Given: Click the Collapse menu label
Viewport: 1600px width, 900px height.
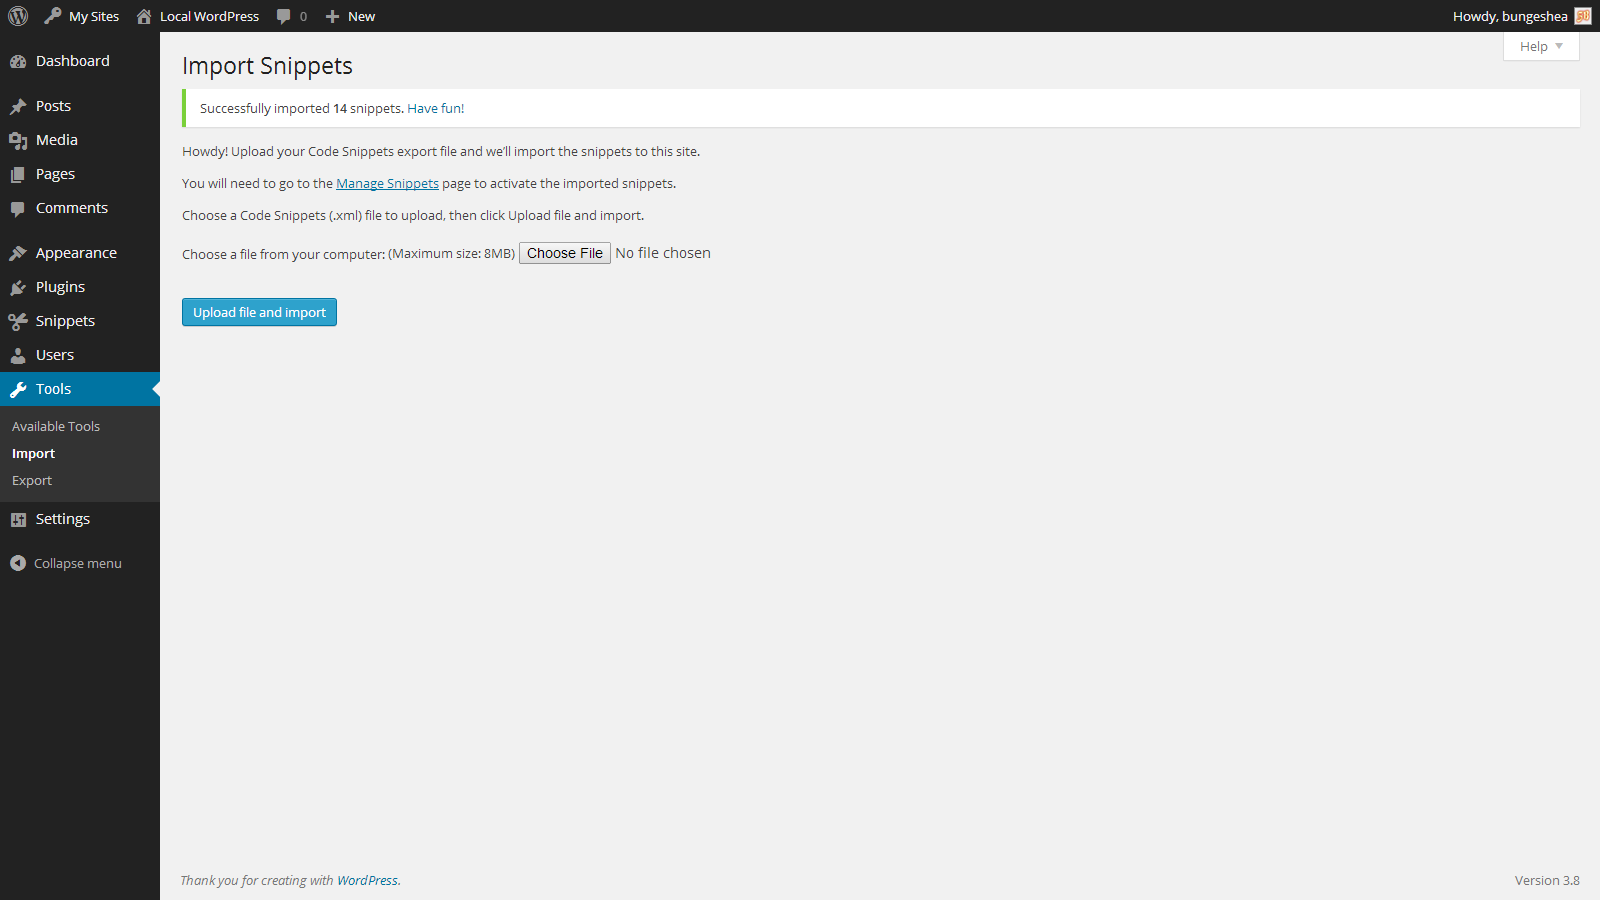Looking at the screenshot, I should pos(78,563).
